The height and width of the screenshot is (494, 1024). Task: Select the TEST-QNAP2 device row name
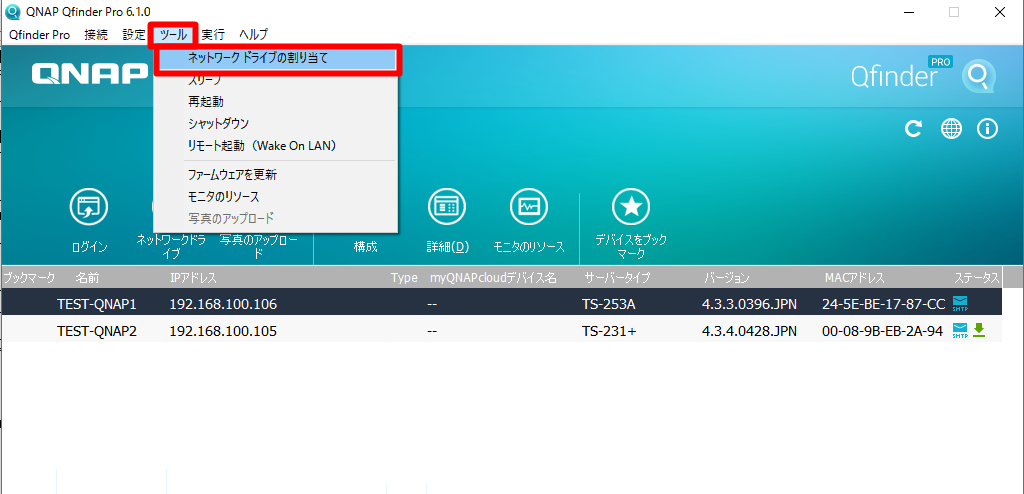point(97,331)
